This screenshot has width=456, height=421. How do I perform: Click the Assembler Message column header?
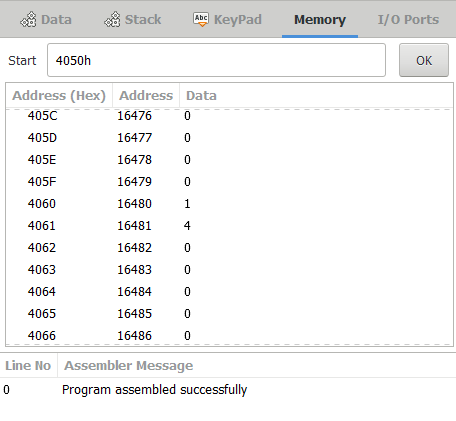click(128, 366)
